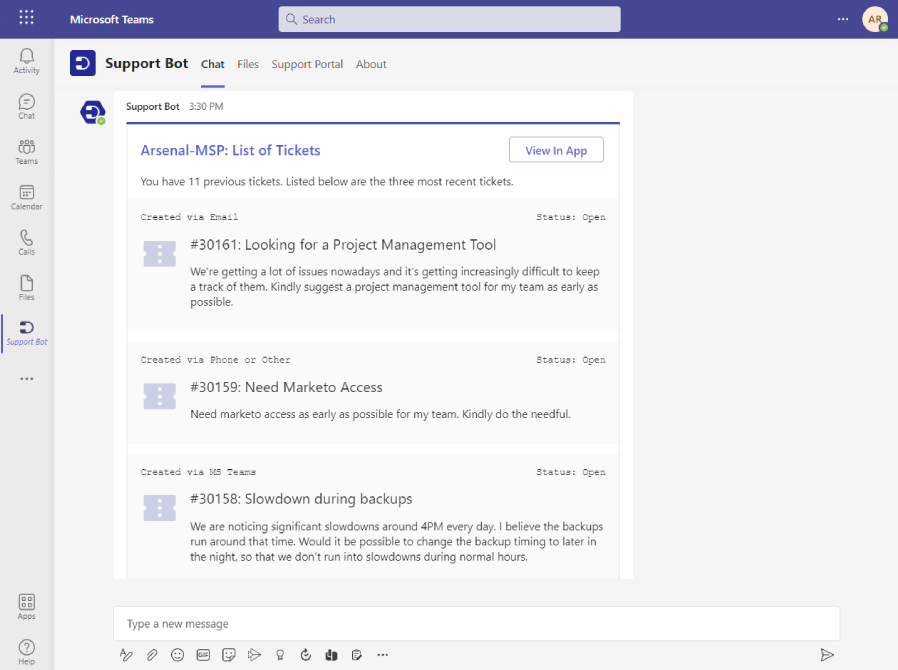The width and height of the screenshot is (898, 670).
Task: Click Status: Open on ticket #30158
Action: pyautogui.click(x=570, y=472)
